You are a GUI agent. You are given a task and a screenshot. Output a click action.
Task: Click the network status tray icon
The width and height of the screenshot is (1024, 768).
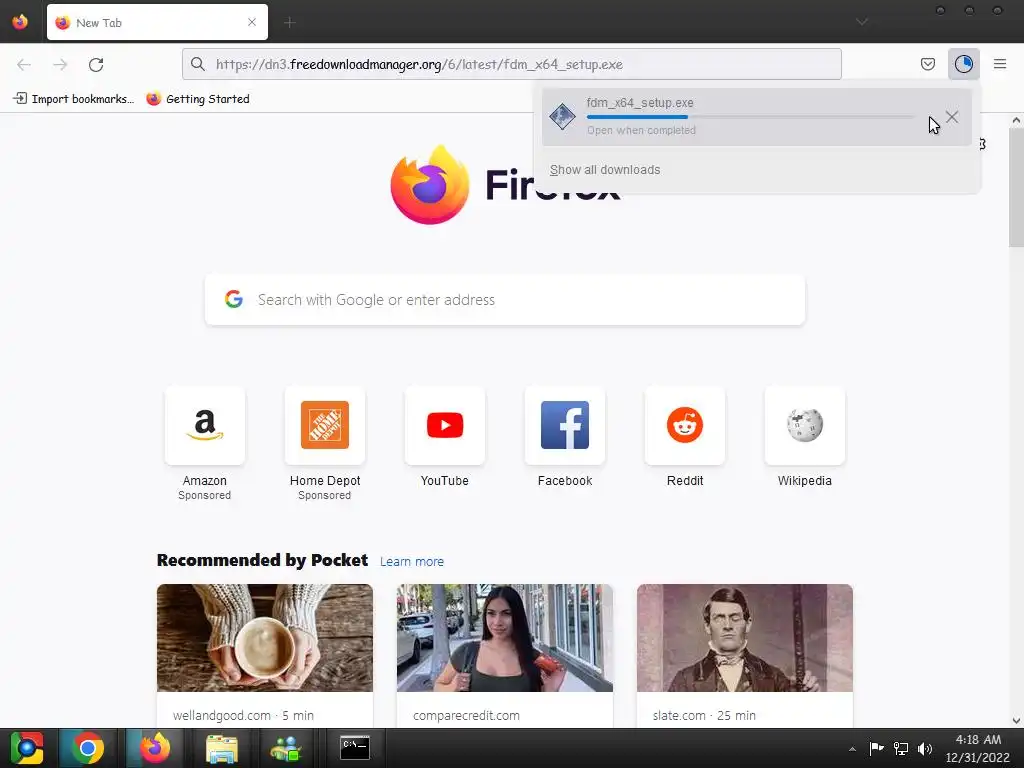[901, 748]
